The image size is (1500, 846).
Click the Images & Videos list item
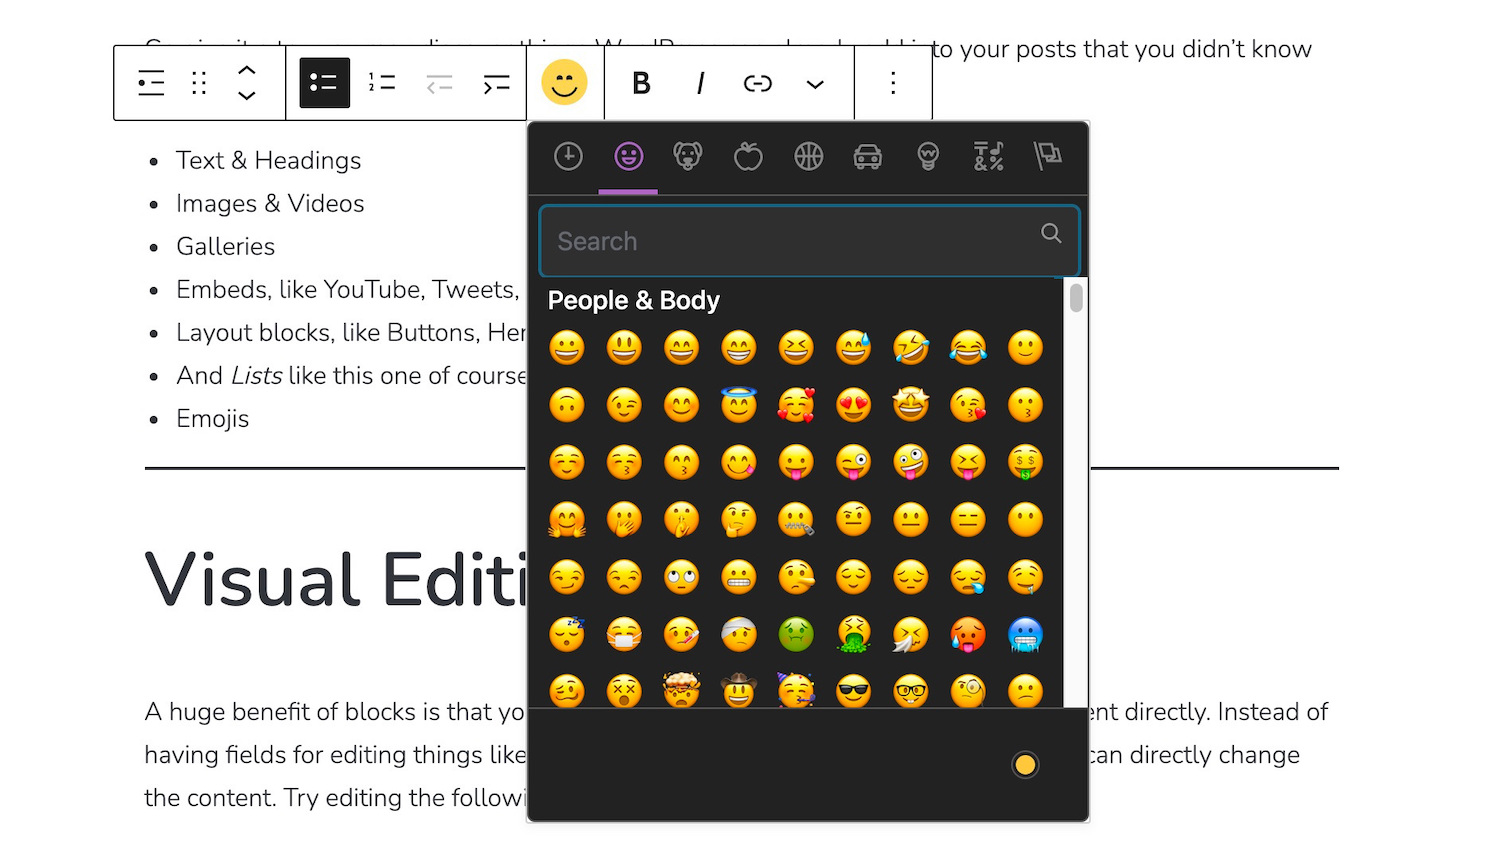[x=270, y=204]
